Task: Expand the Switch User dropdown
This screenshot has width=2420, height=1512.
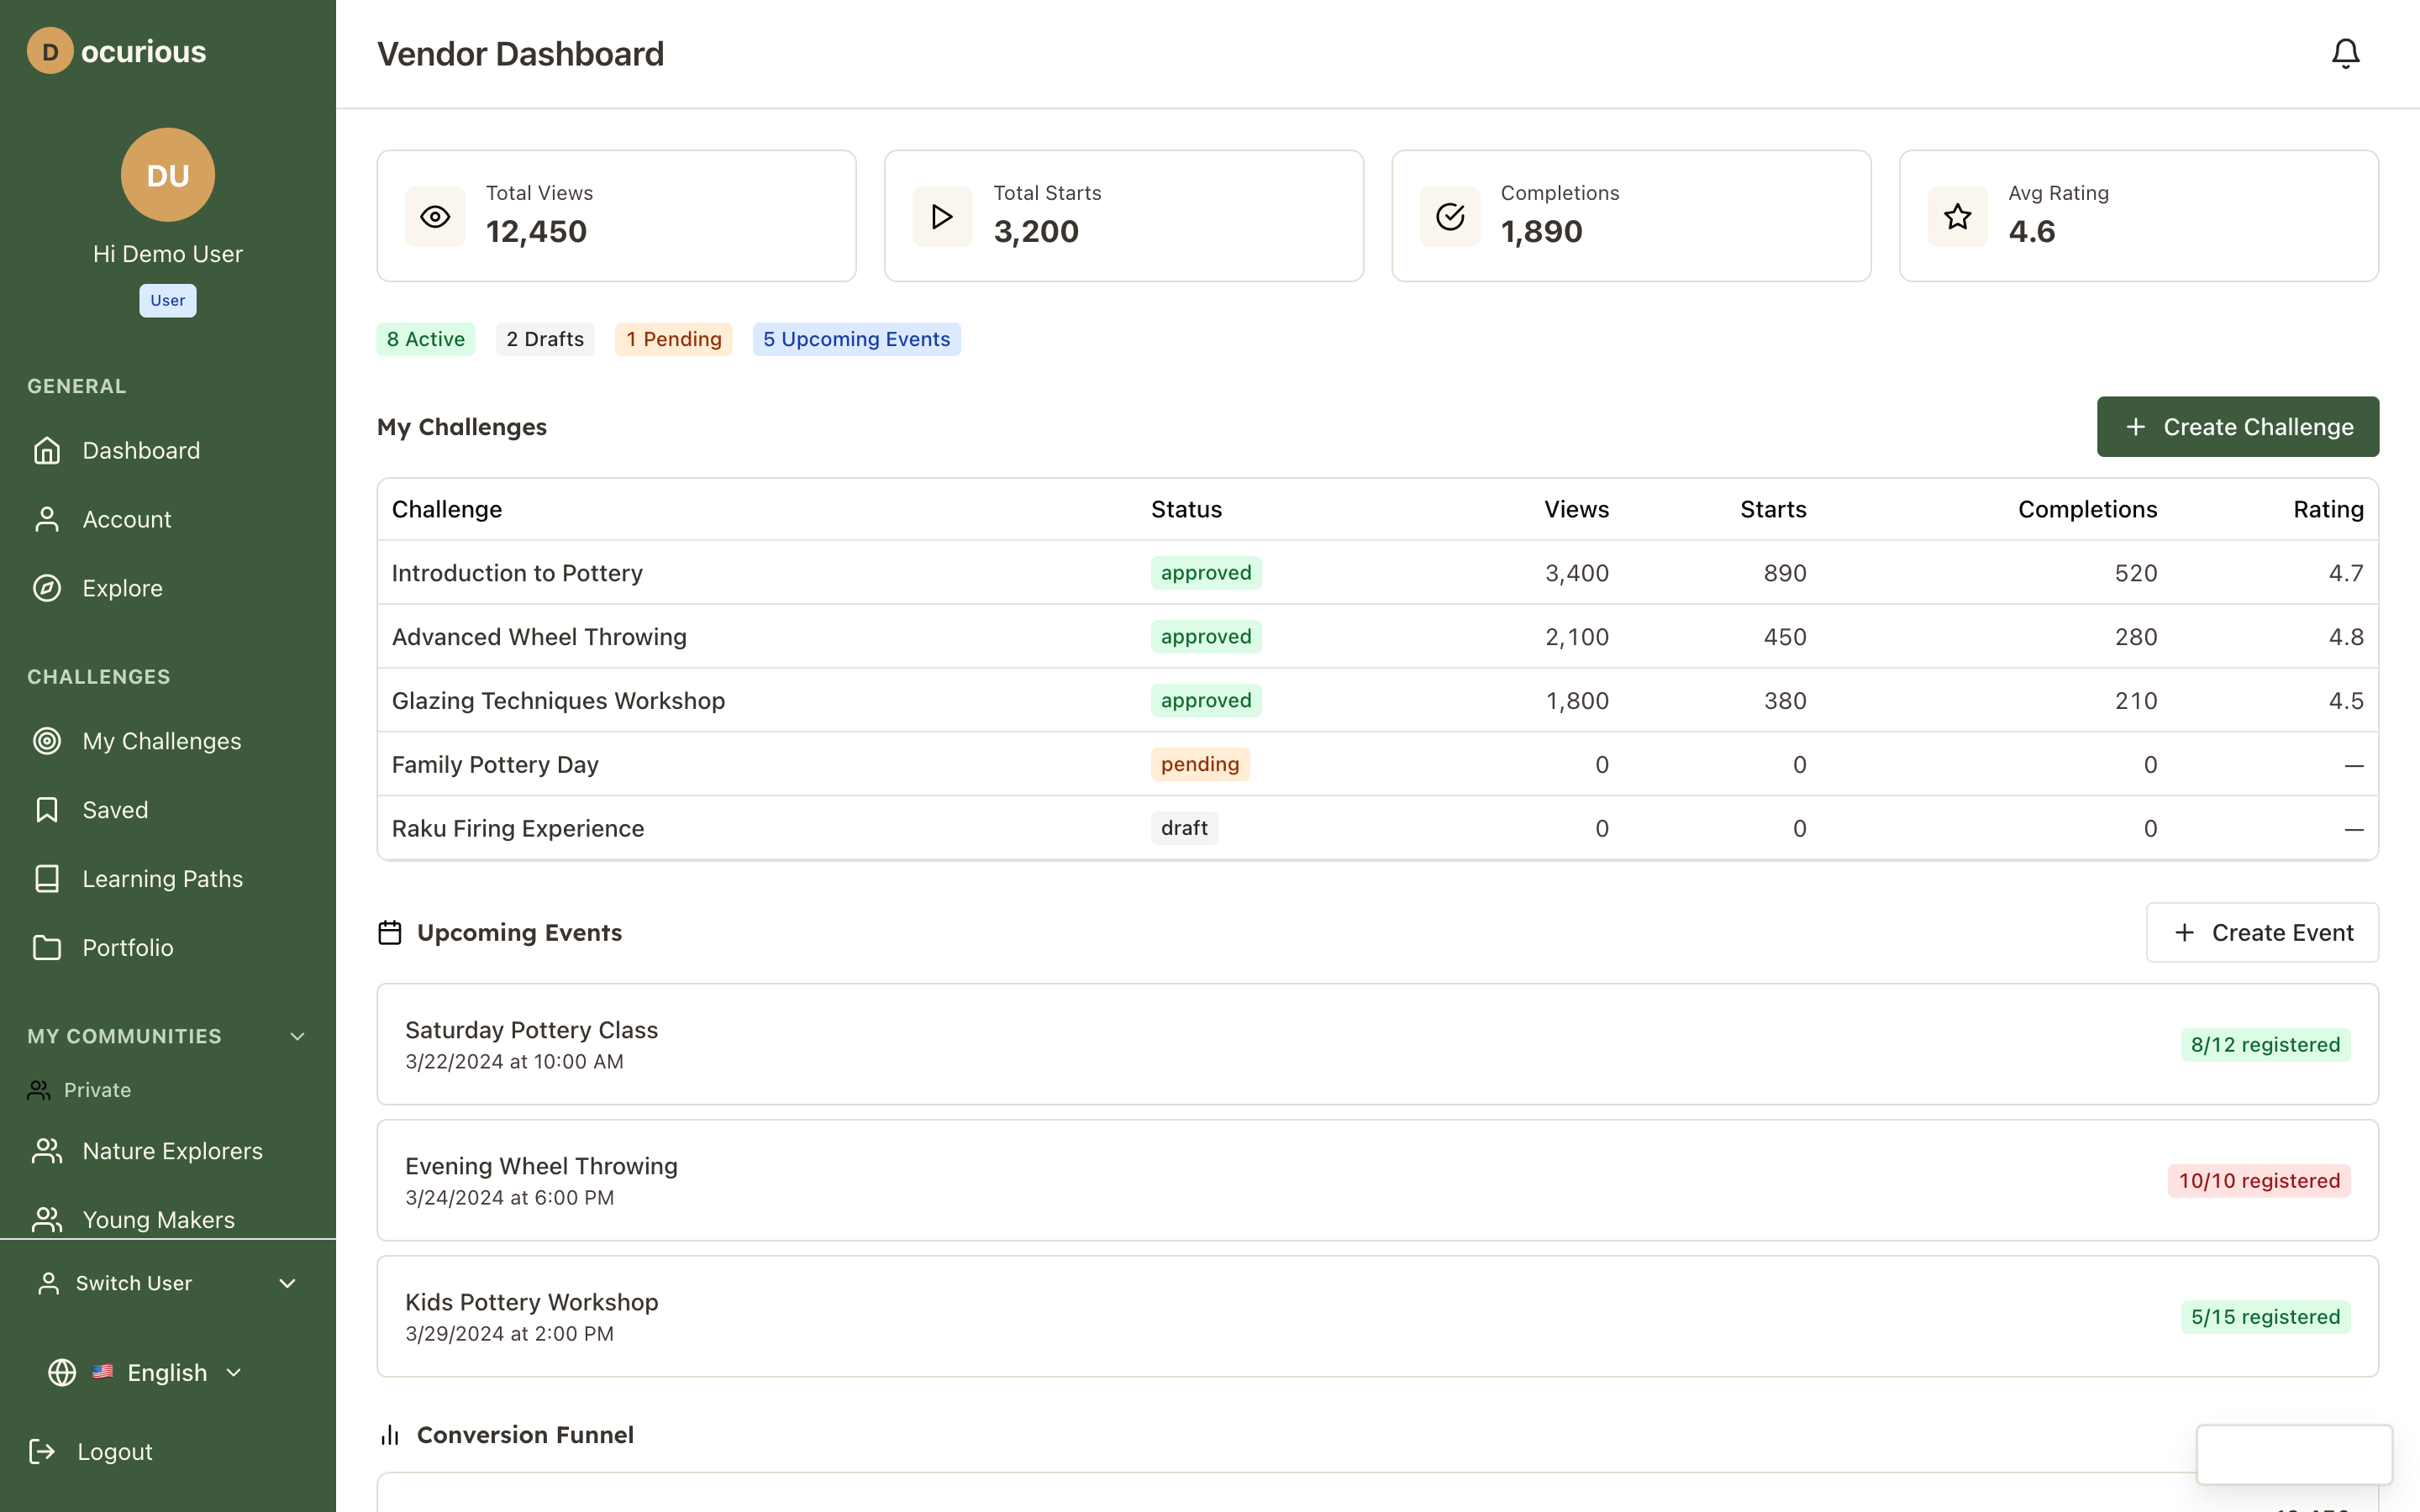Action: pyautogui.click(x=289, y=1283)
